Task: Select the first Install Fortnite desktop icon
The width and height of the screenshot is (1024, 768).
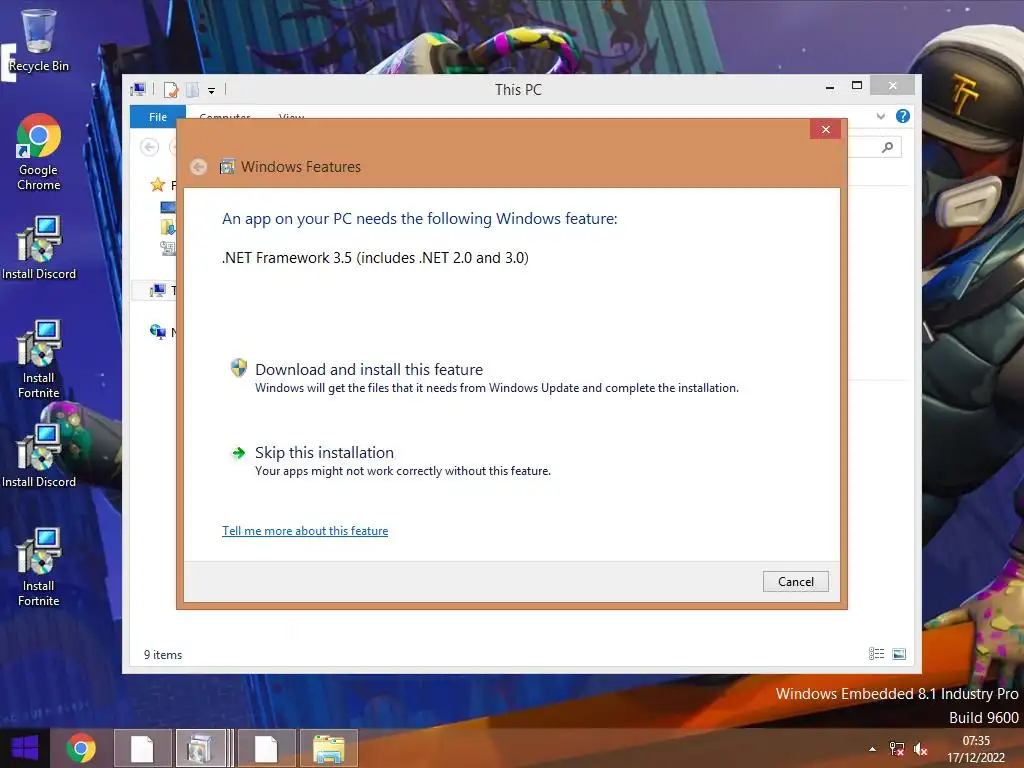Action: 39,359
